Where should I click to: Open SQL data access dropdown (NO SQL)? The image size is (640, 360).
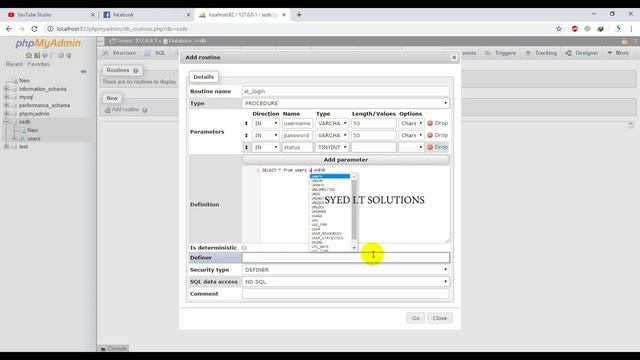[346, 282]
